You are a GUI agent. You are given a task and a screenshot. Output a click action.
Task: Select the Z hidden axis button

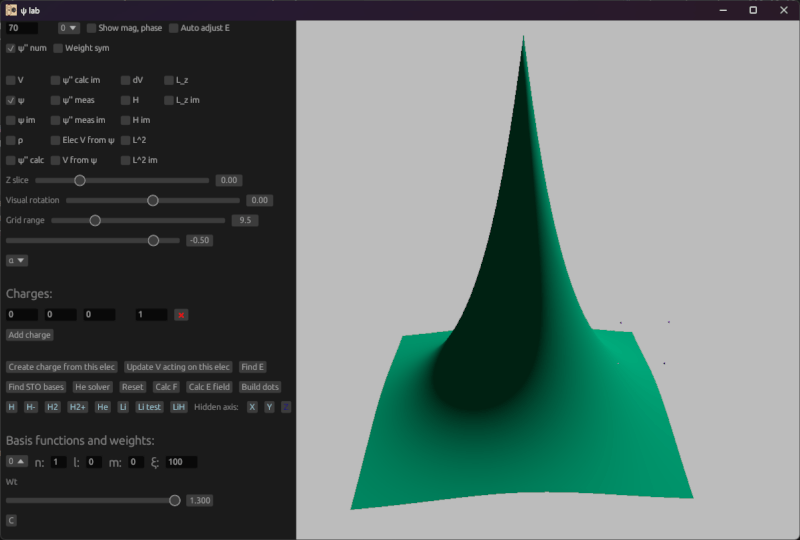286,407
